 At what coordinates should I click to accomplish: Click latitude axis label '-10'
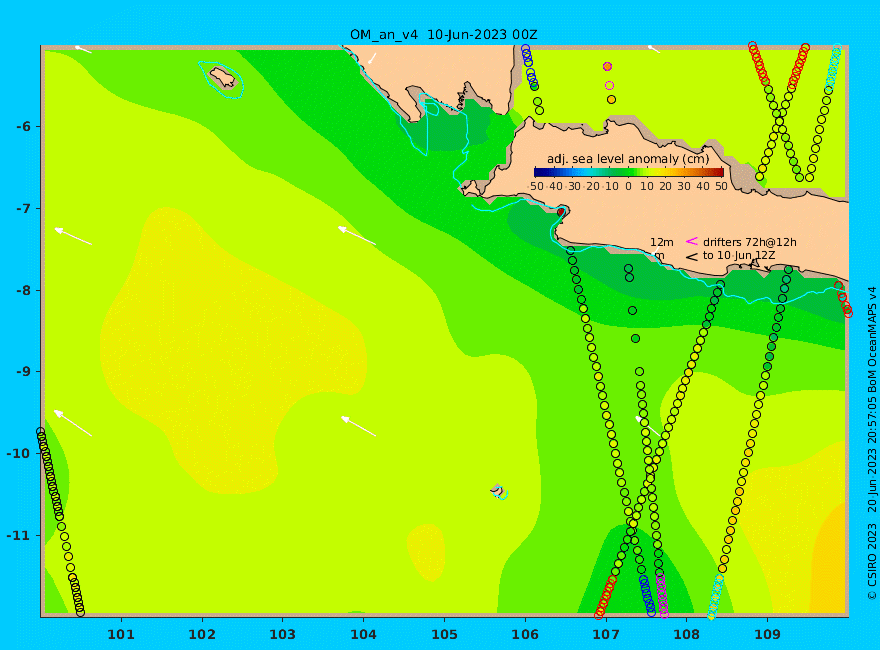pyautogui.click(x=20, y=454)
